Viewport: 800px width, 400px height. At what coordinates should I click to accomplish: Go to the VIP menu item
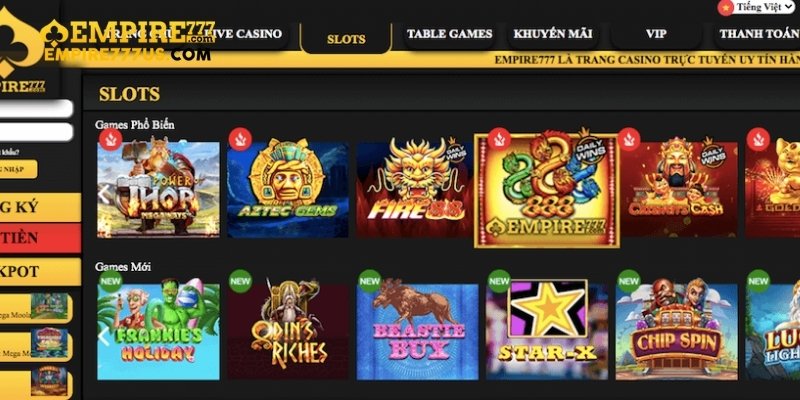tap(656, 34)
